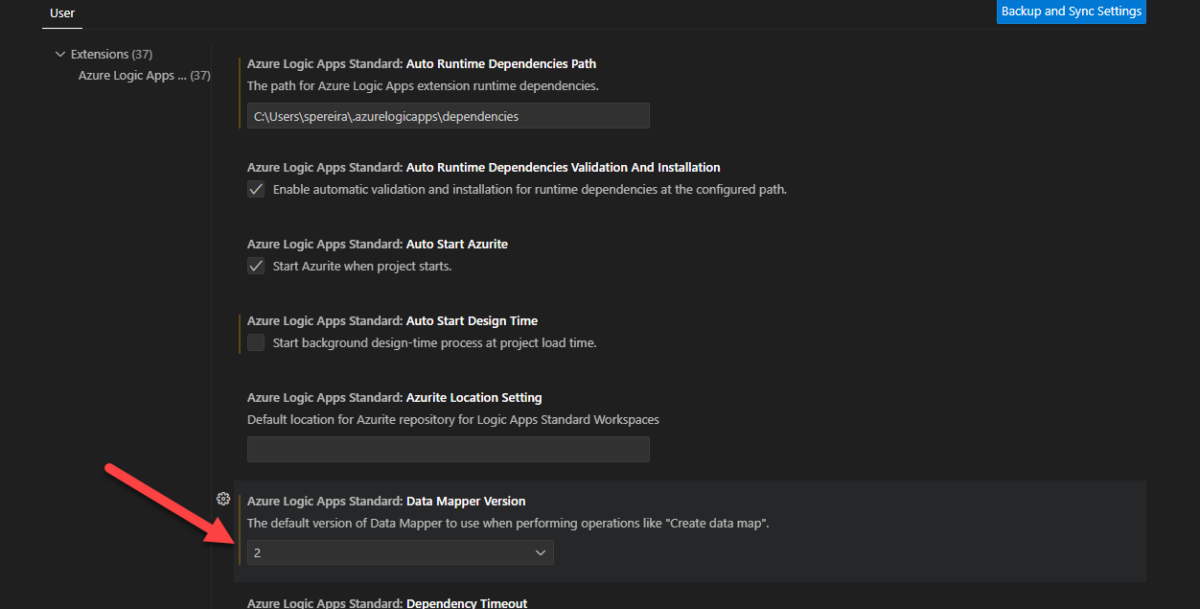Click the chevron on the Data Mapper Version combo box

tap(540, 552)
